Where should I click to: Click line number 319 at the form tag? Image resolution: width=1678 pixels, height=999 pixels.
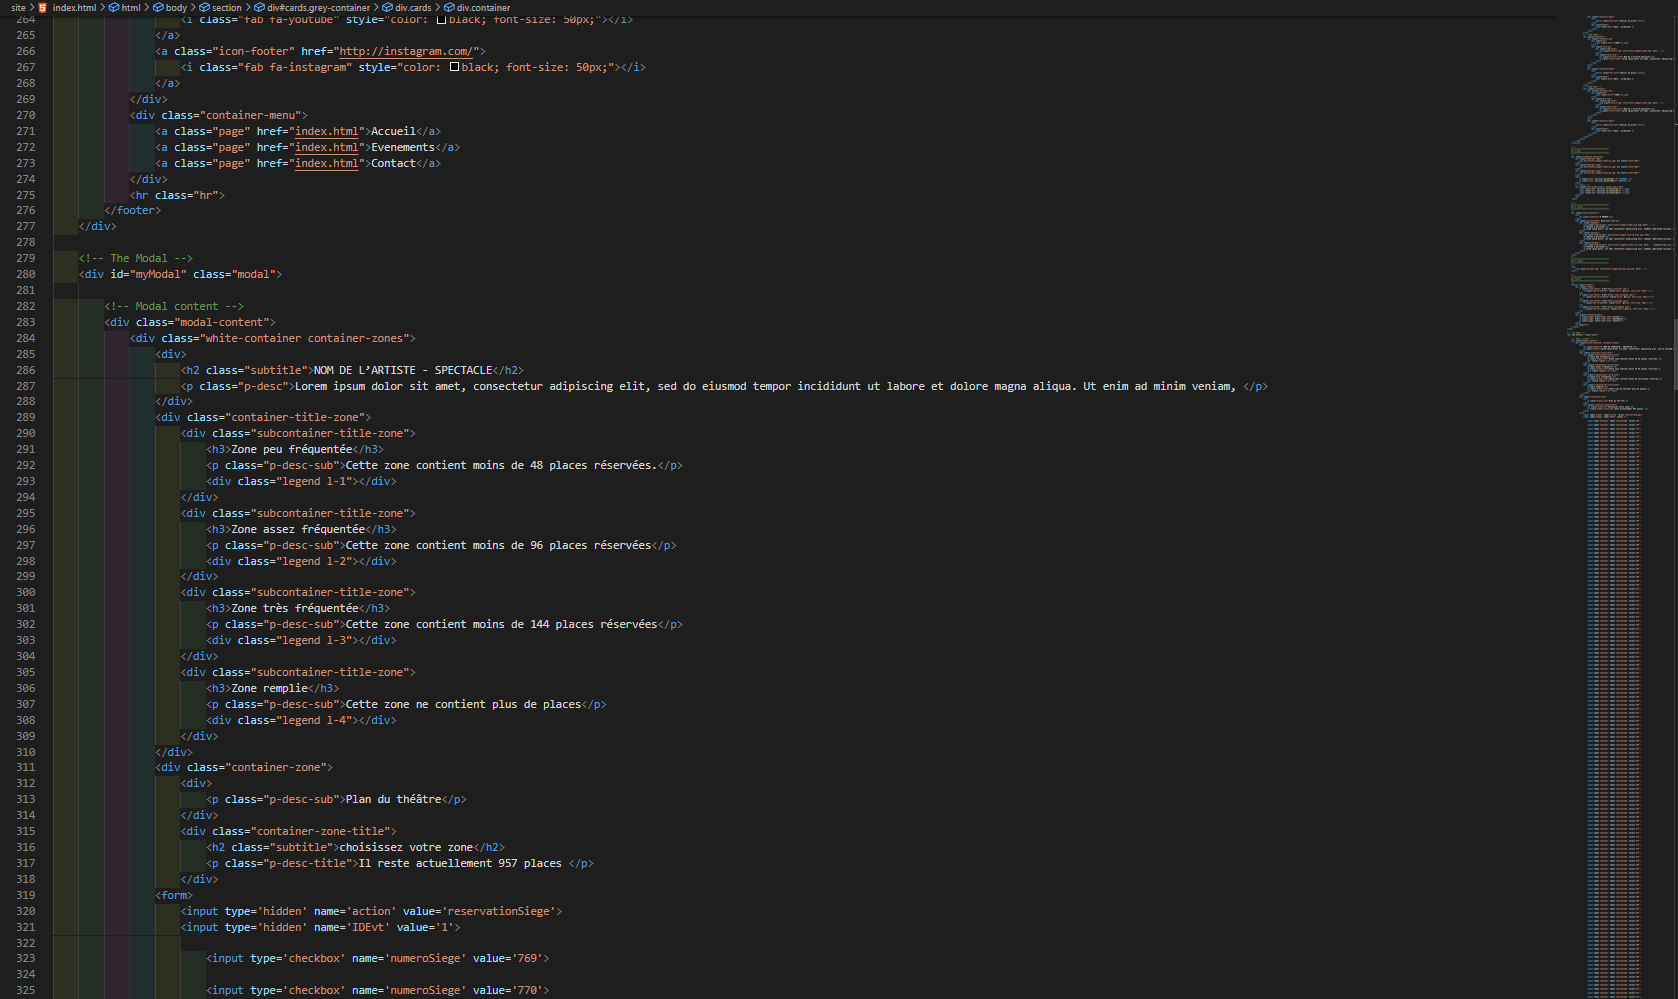click(x=25, y=895)
